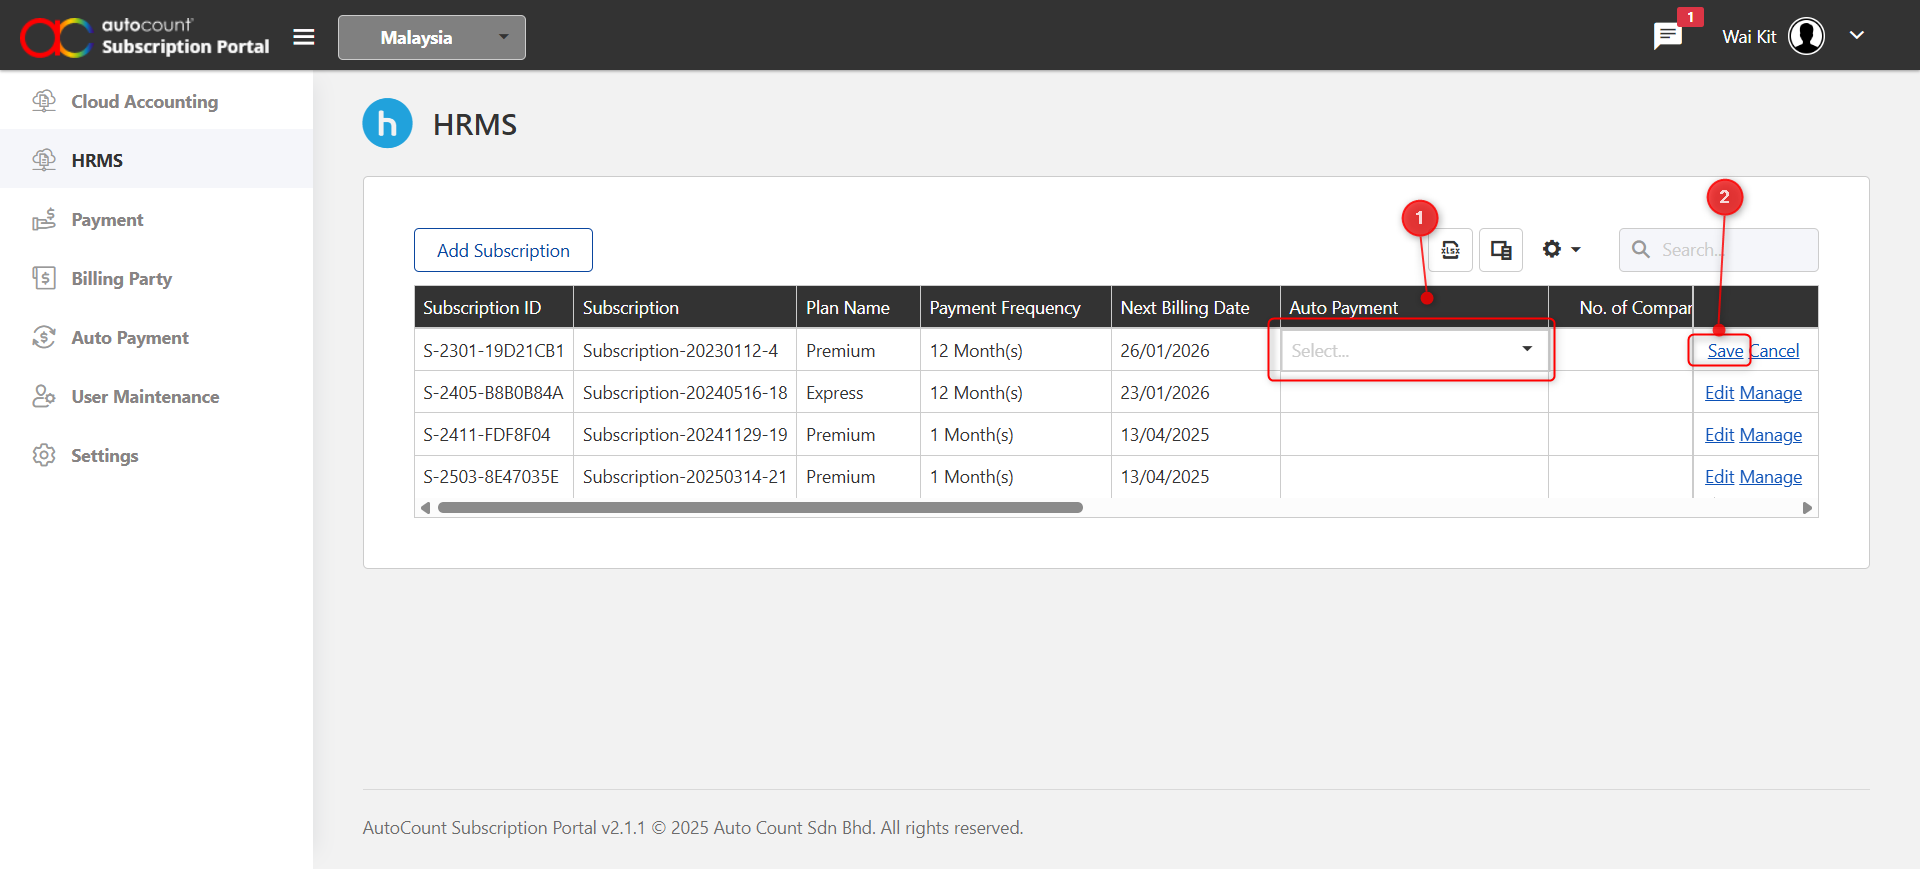Click the user profile avatar
The width and height of the screenshot is (1920, 869).
point(1806,36)
